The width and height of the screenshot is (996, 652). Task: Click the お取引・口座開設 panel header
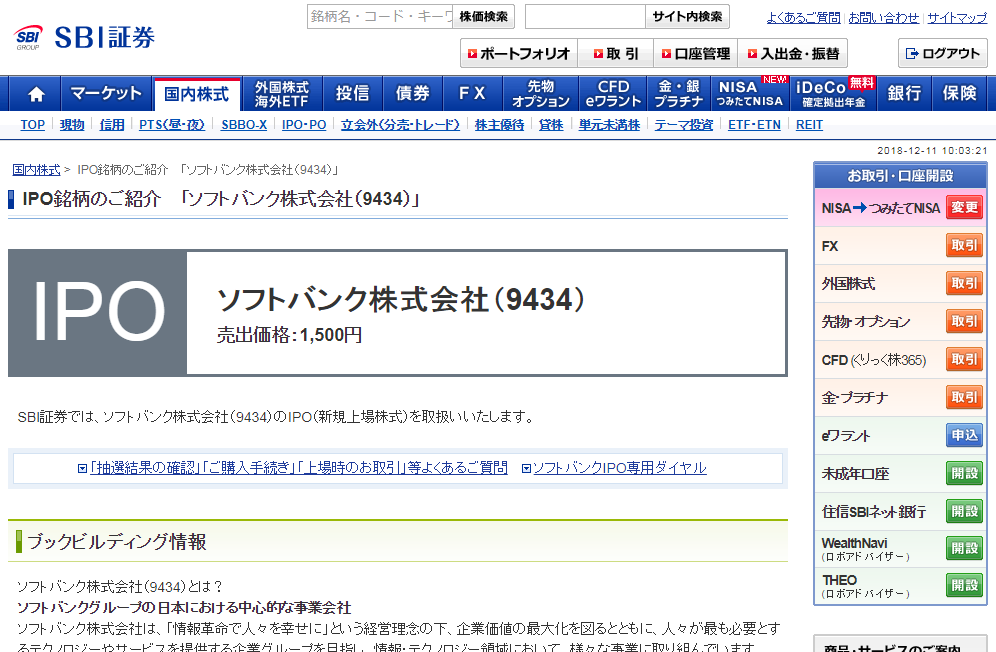[900, 175]
